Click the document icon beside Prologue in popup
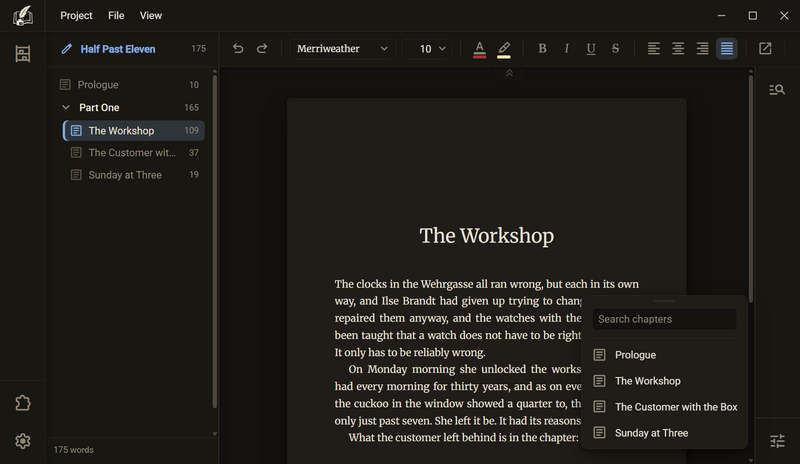The image size is (800, 464). pyautogui.click(x=599, y=355)
